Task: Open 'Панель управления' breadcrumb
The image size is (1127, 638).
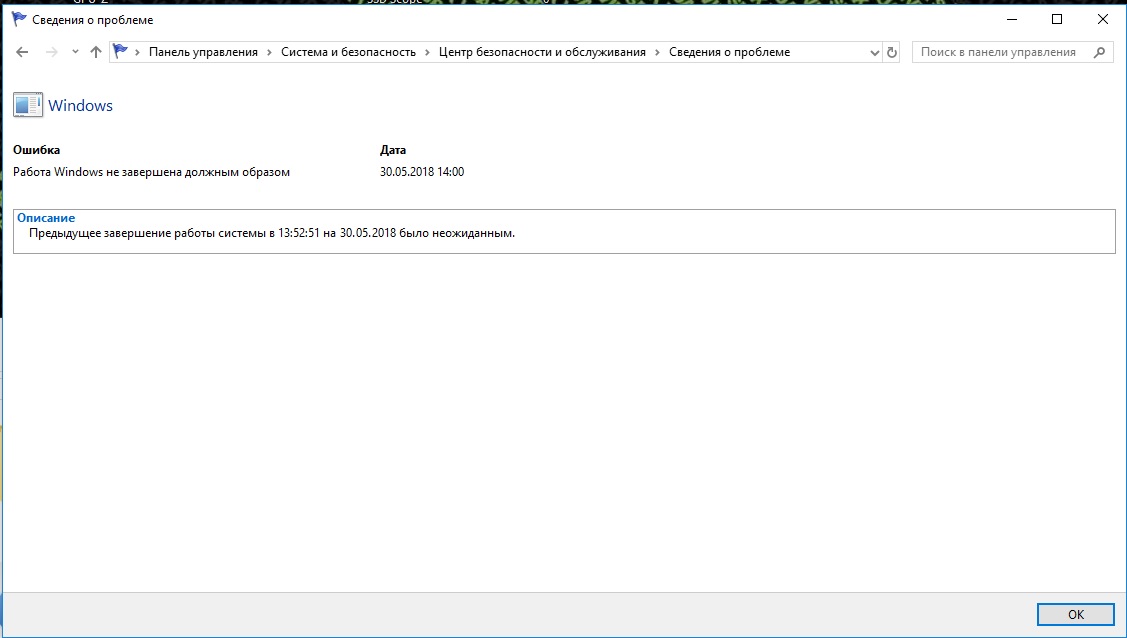Action: (x=203, y=52)
